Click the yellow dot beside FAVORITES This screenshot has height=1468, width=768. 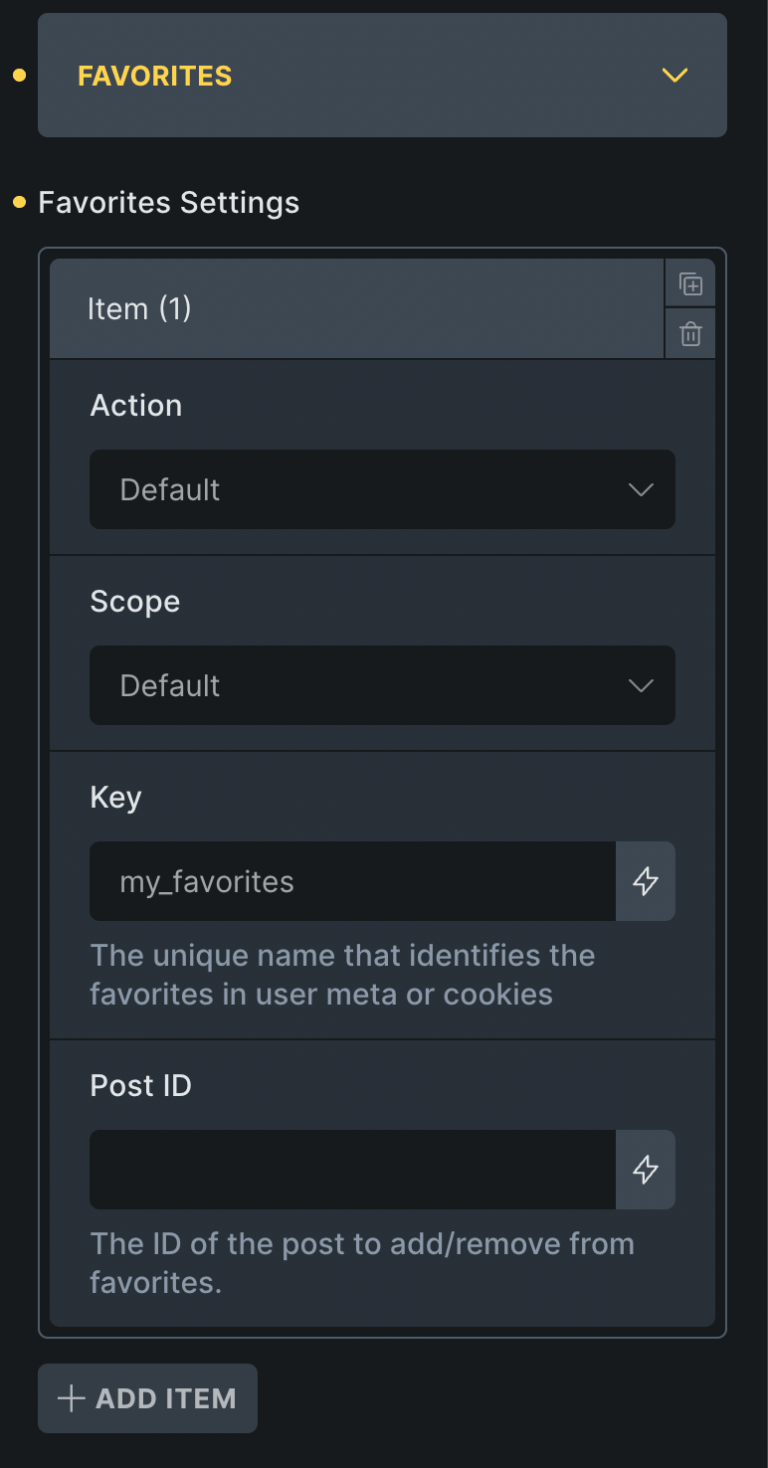click(x=17, y=75)
